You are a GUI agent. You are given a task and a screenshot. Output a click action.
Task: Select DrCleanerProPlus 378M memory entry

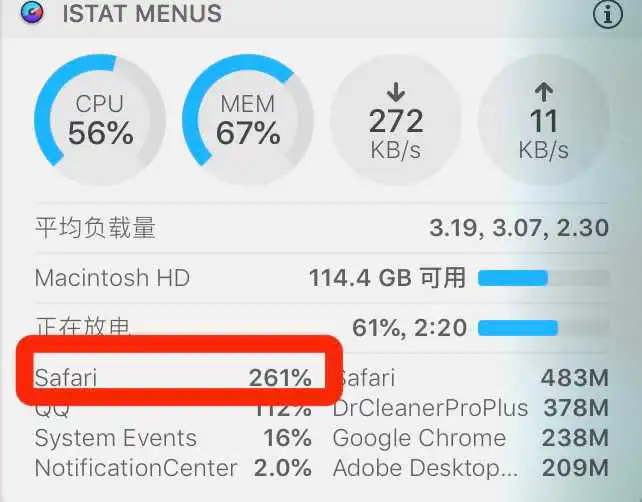click(x=471, y=407)
